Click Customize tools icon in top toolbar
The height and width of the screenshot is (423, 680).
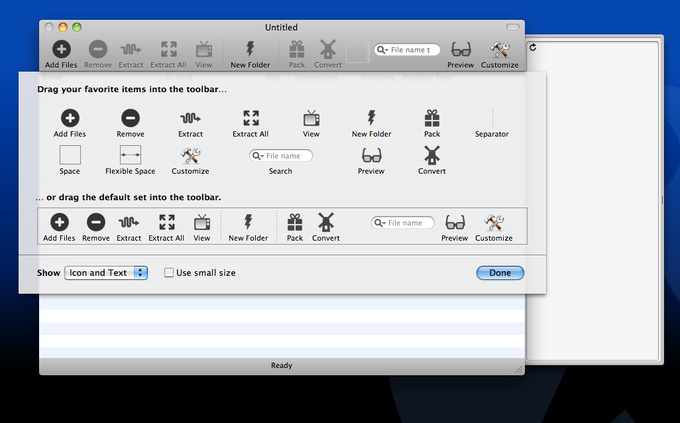point(500,49)
